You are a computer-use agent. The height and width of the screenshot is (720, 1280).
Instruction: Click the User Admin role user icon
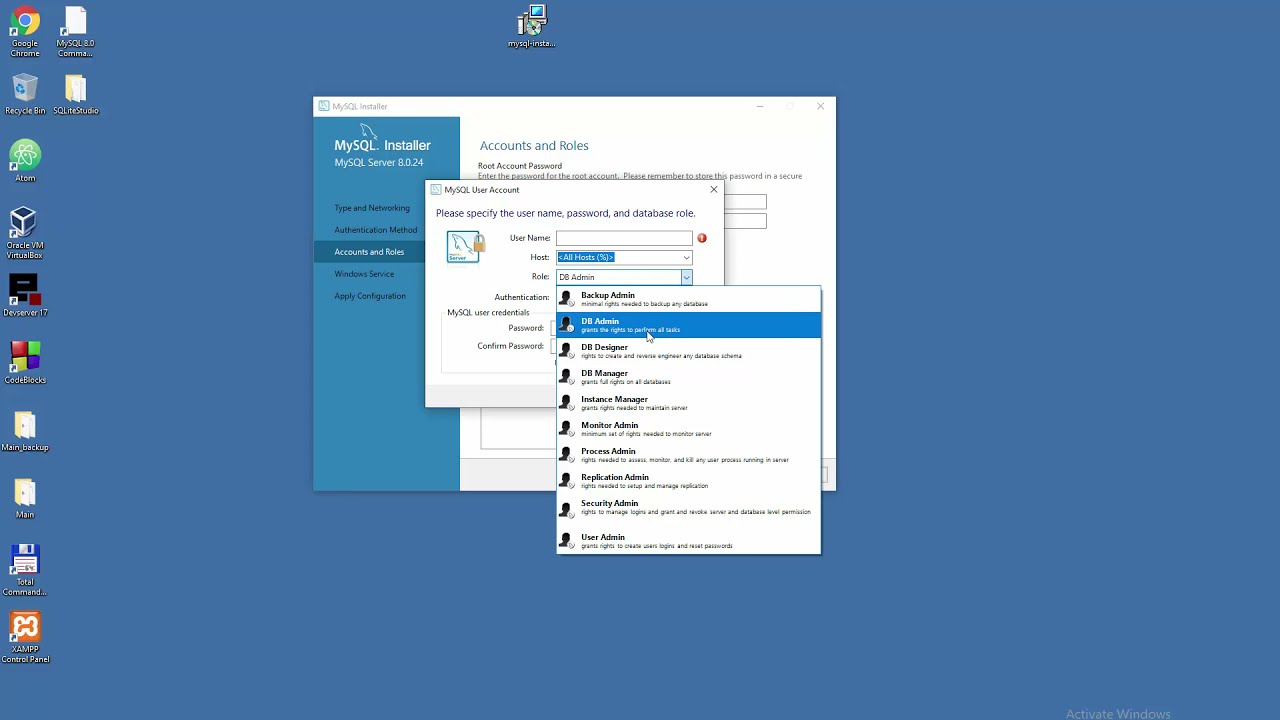click(x=567, y=541)
